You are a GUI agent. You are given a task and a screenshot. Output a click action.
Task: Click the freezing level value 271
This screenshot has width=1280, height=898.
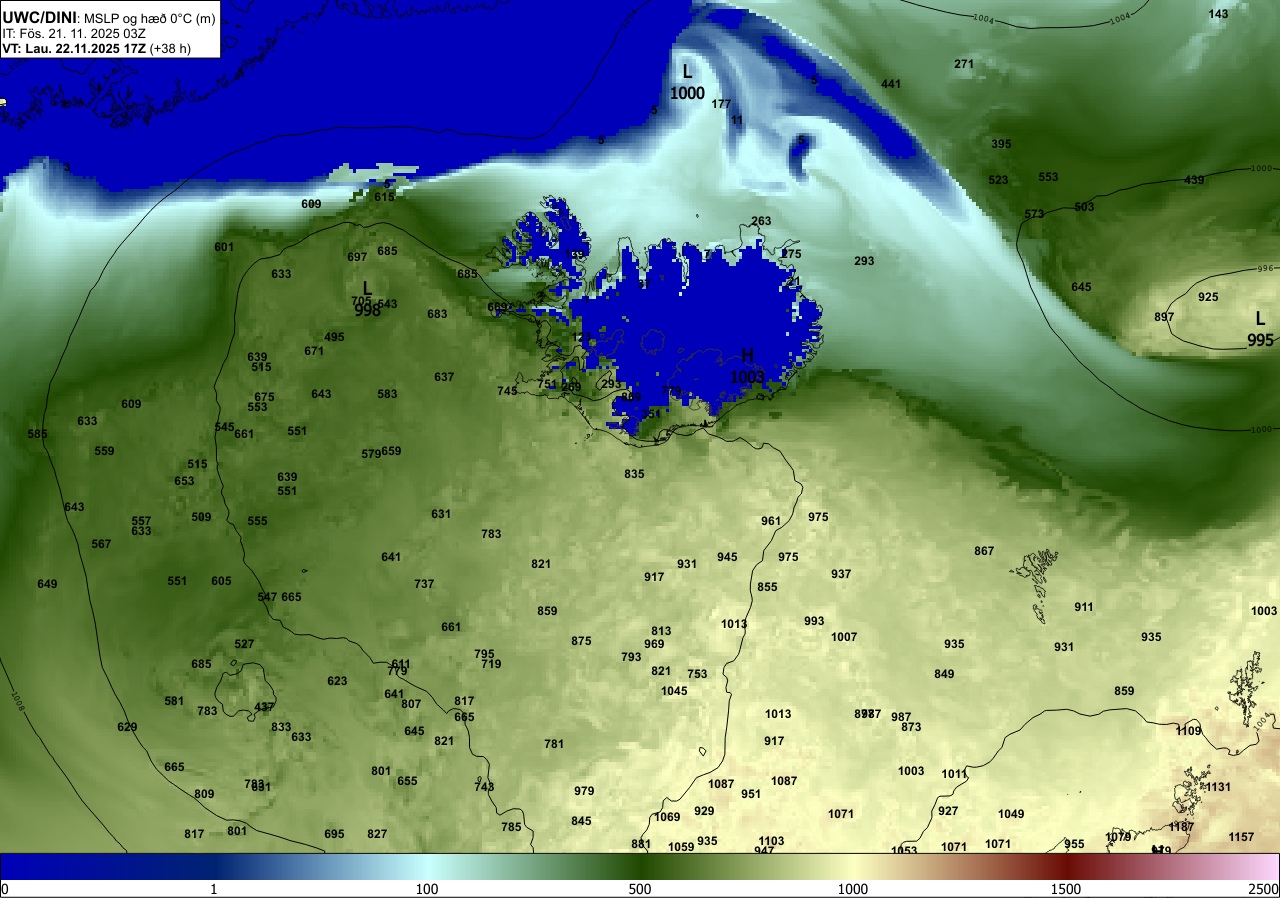click(964, 64)
